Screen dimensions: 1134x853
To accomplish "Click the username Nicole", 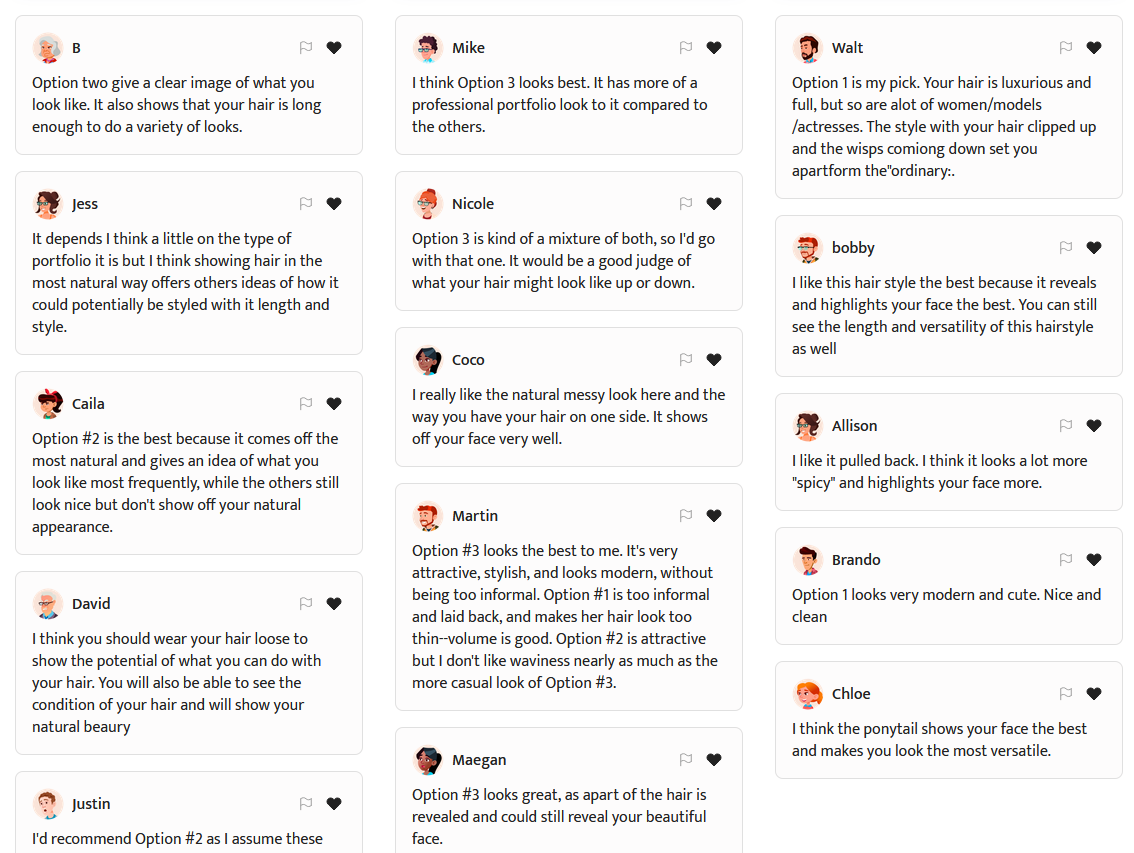I will click(x=473, y=204).
